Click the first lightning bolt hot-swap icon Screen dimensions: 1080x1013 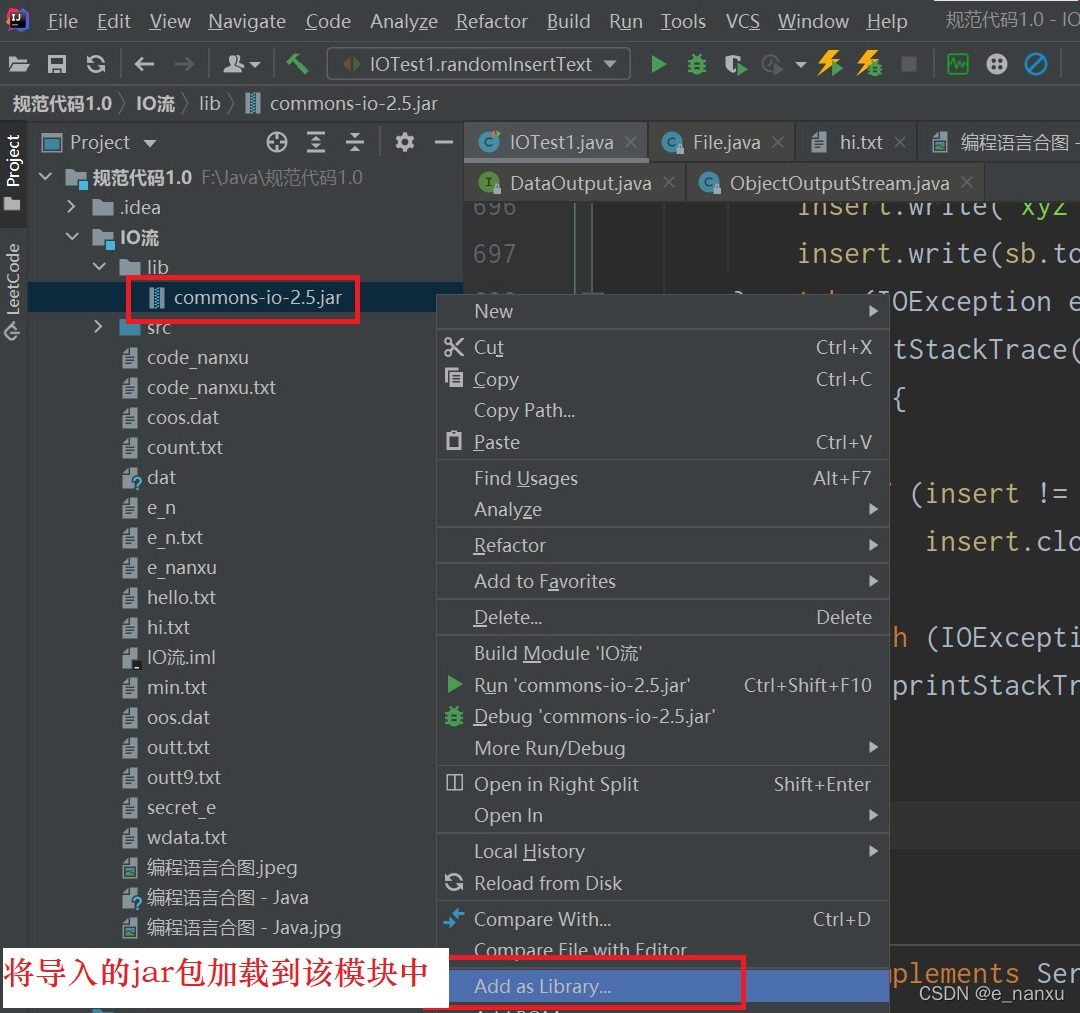[x=829, y=63]
